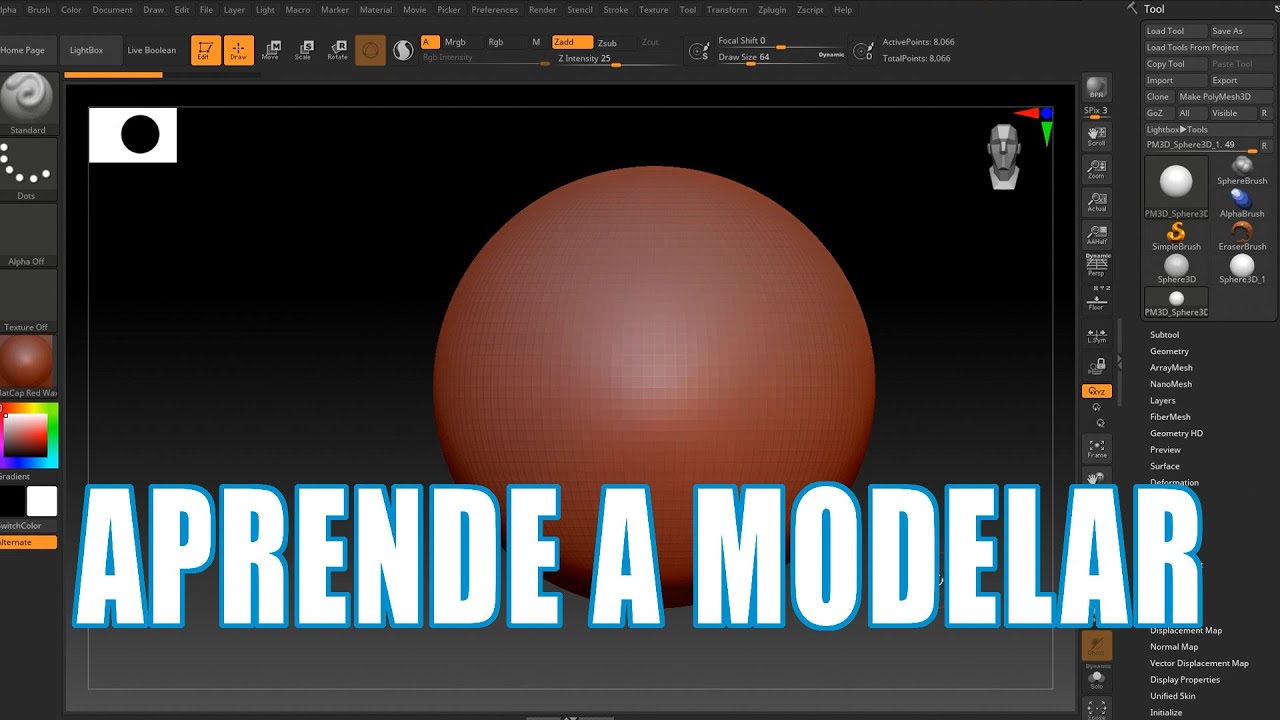Toggle the Gizmo 3D circle icon

coord(370,50)
